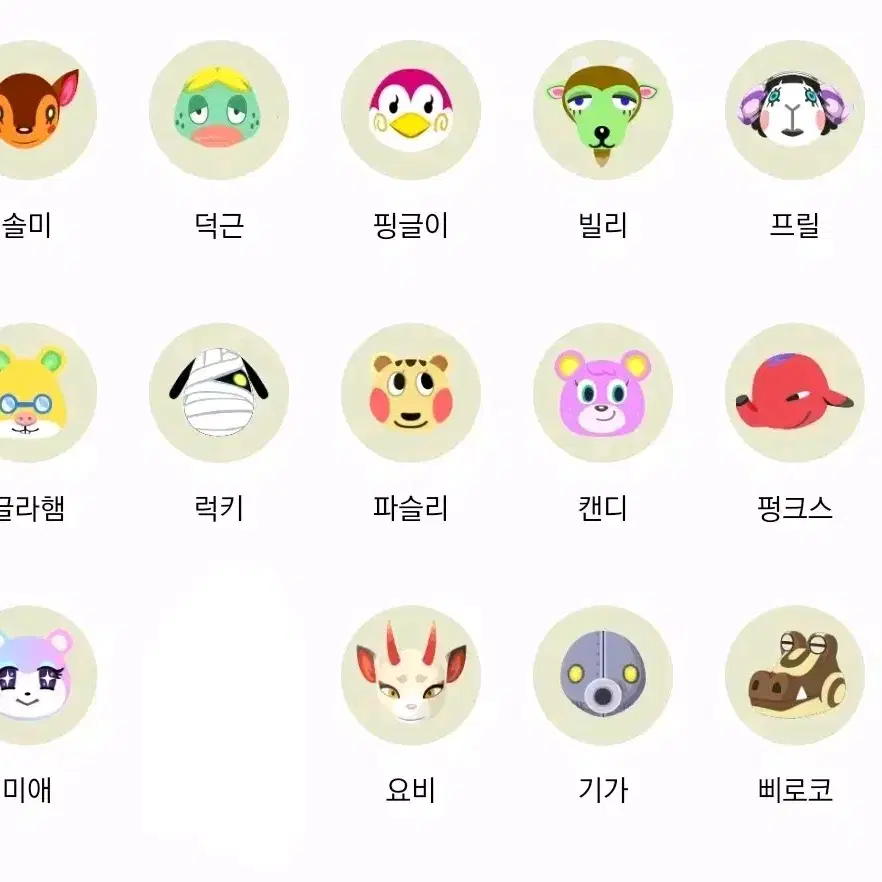Click the 덕근 name label
The image size is (882, 882).
point(219,226)
